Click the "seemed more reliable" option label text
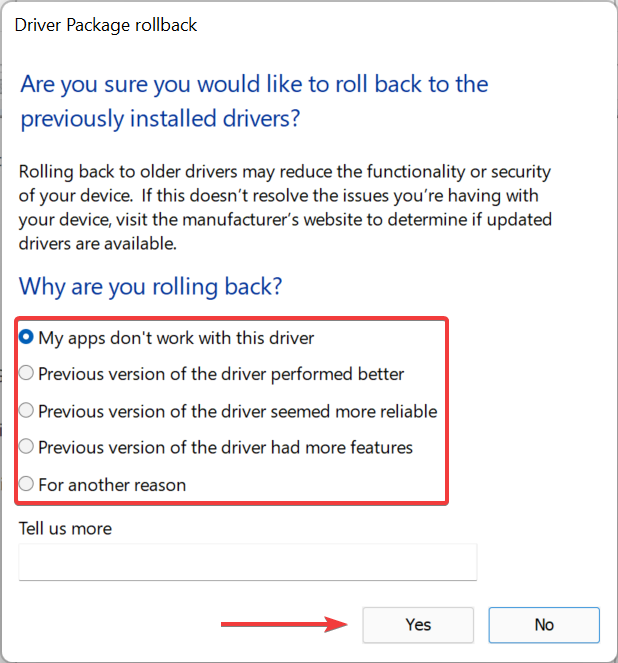 pos(237,410)
